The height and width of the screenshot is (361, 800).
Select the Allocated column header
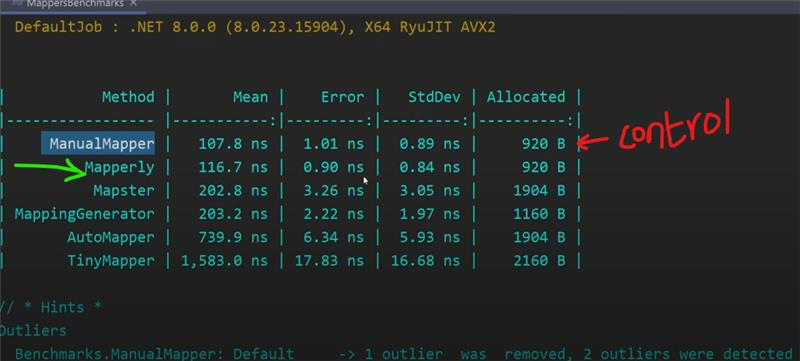click(526, 97)
